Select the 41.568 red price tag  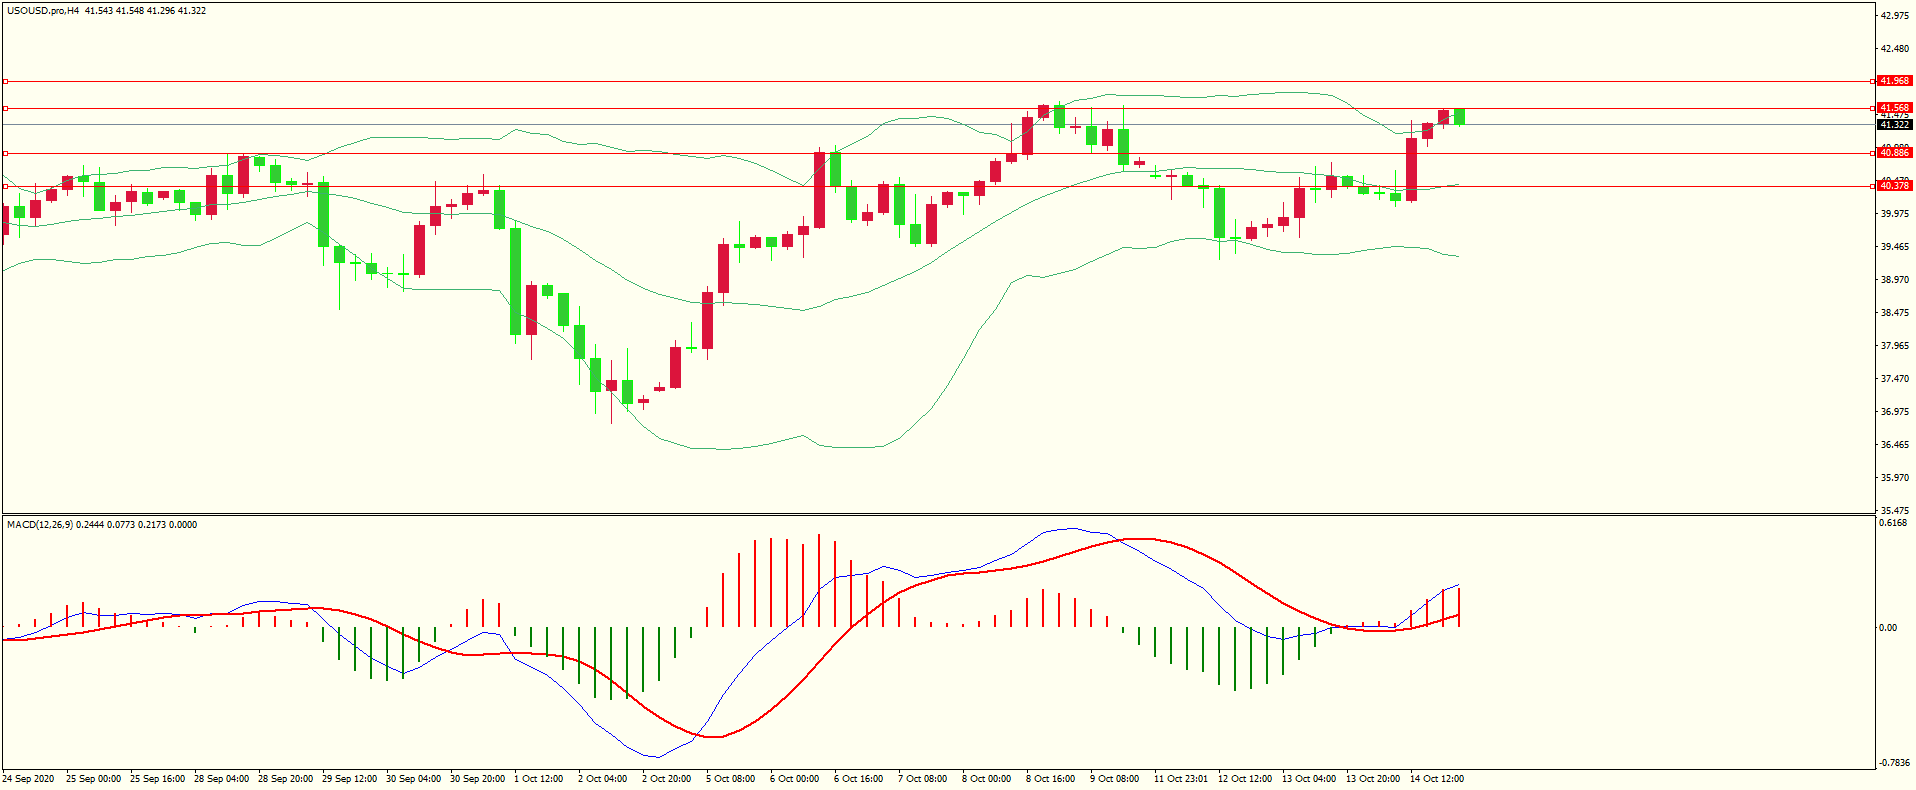1894,108
